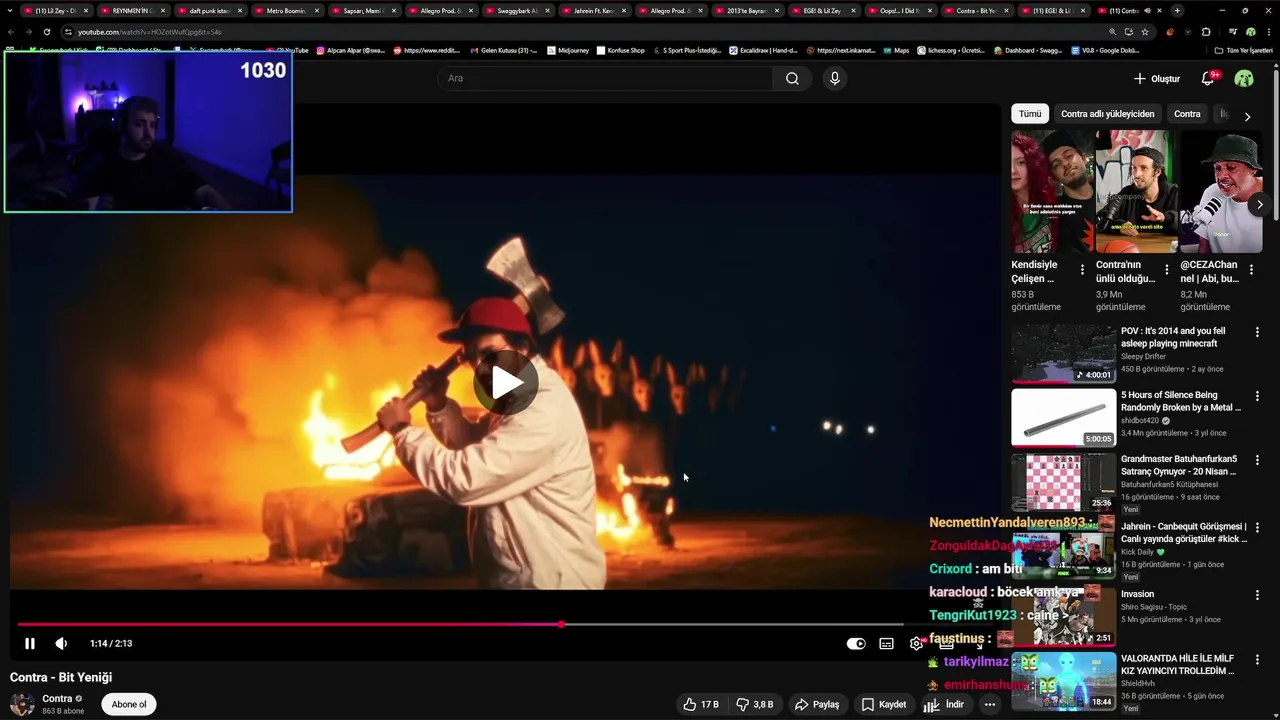Switch to the Metro Boomin browser tab

[286, 10]
